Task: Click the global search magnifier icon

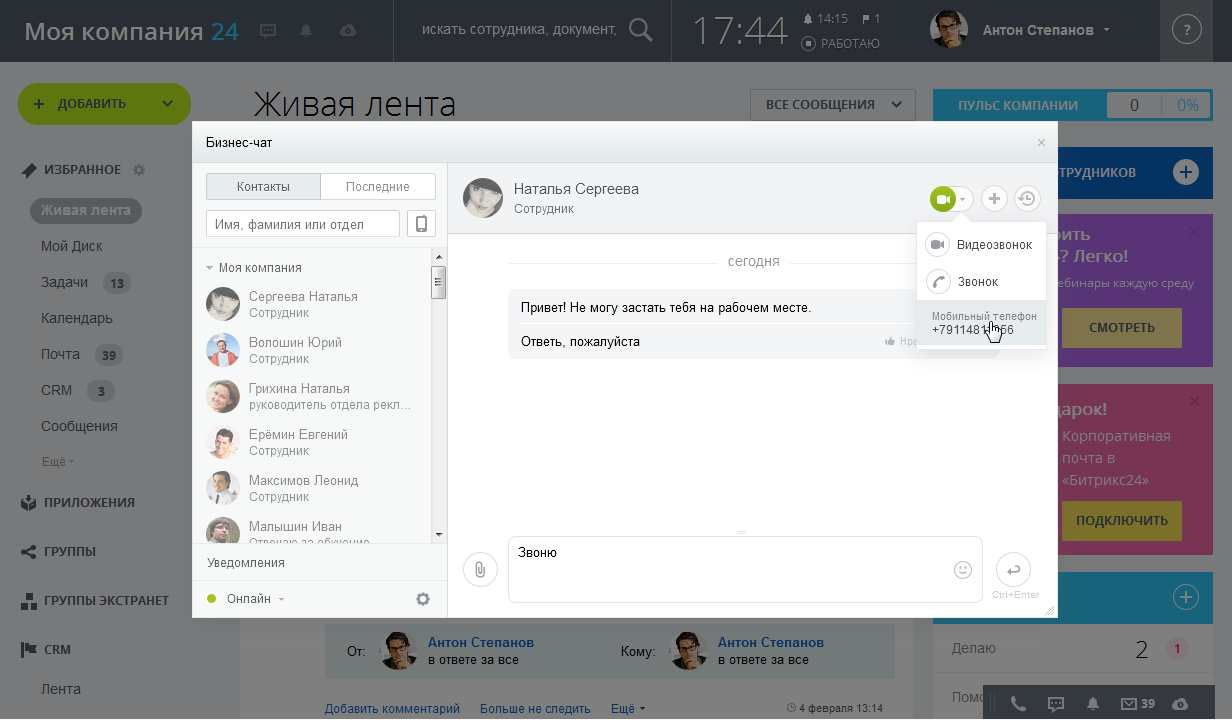Action: click(x=640, y=29)
